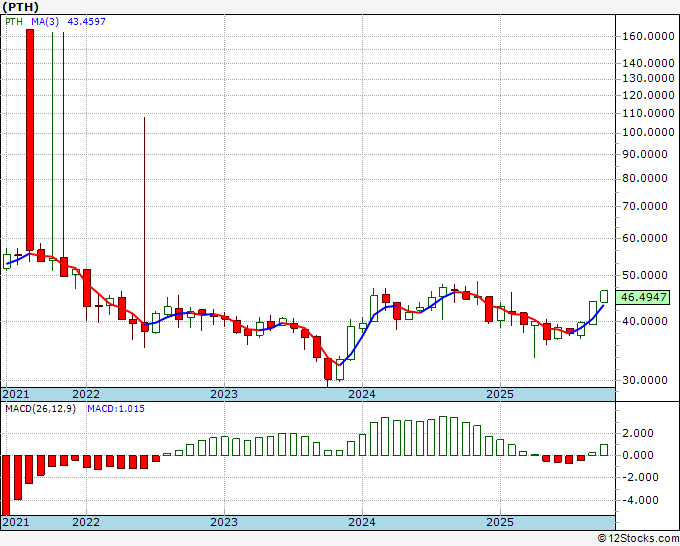
Task: Click the 70.0000 price axis label
Action: click(x=645, y=206)
